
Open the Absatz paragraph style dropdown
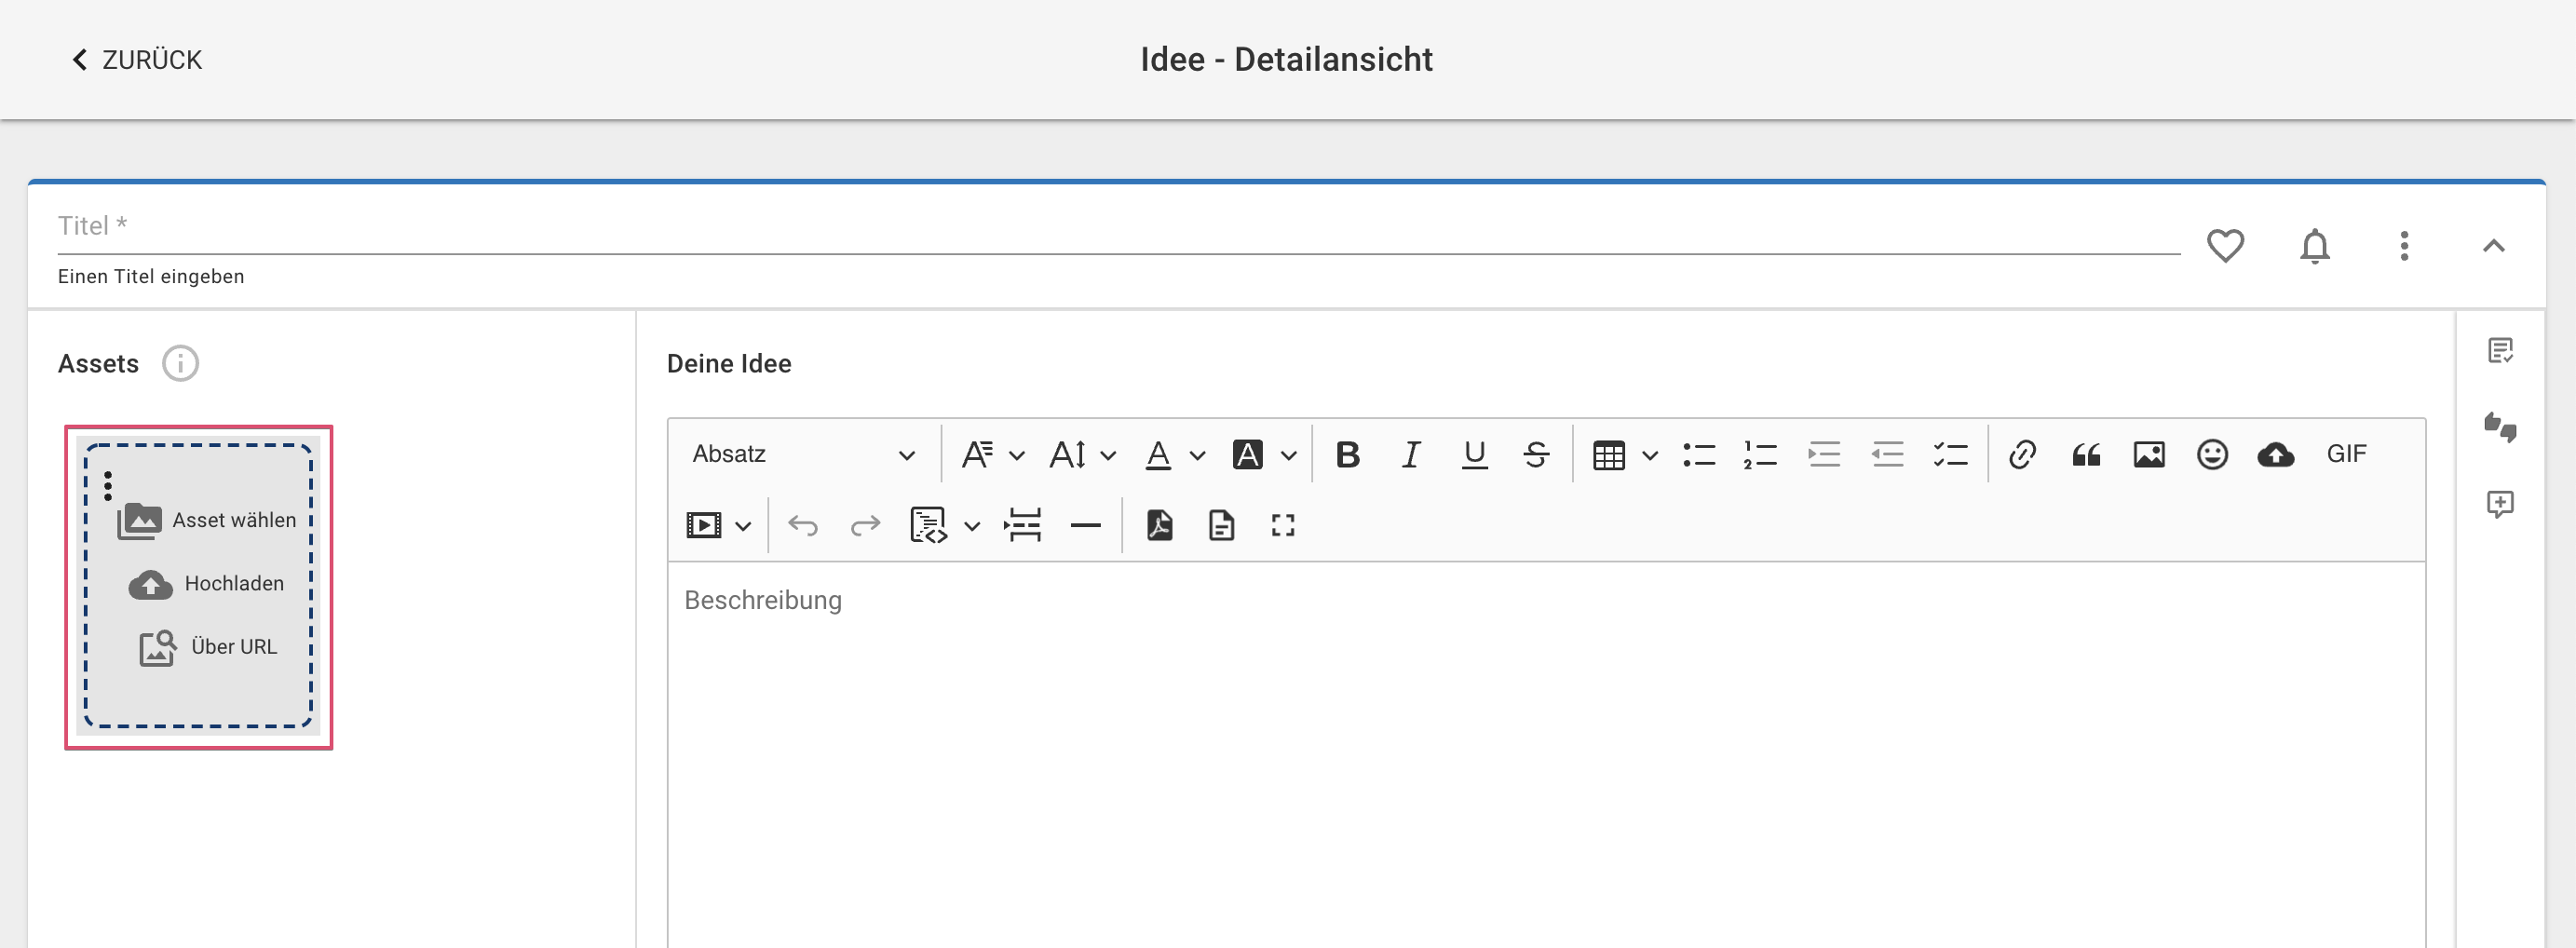[803, 455]
